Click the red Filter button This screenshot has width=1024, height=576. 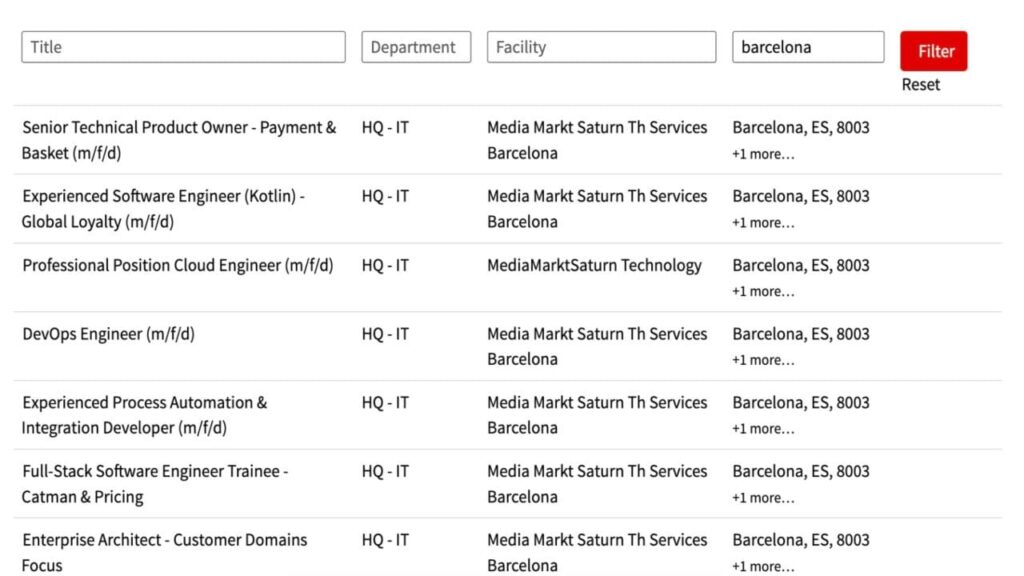coord(933,51)
